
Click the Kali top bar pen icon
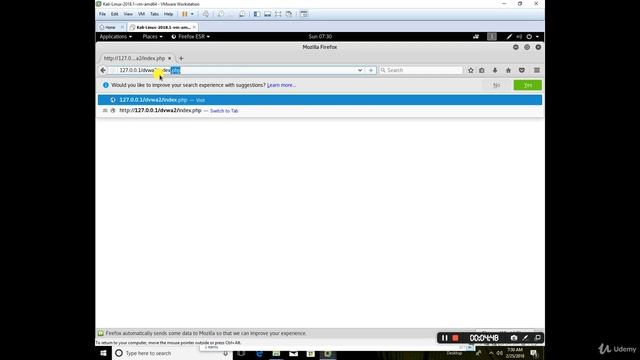(x=509, y=36)
